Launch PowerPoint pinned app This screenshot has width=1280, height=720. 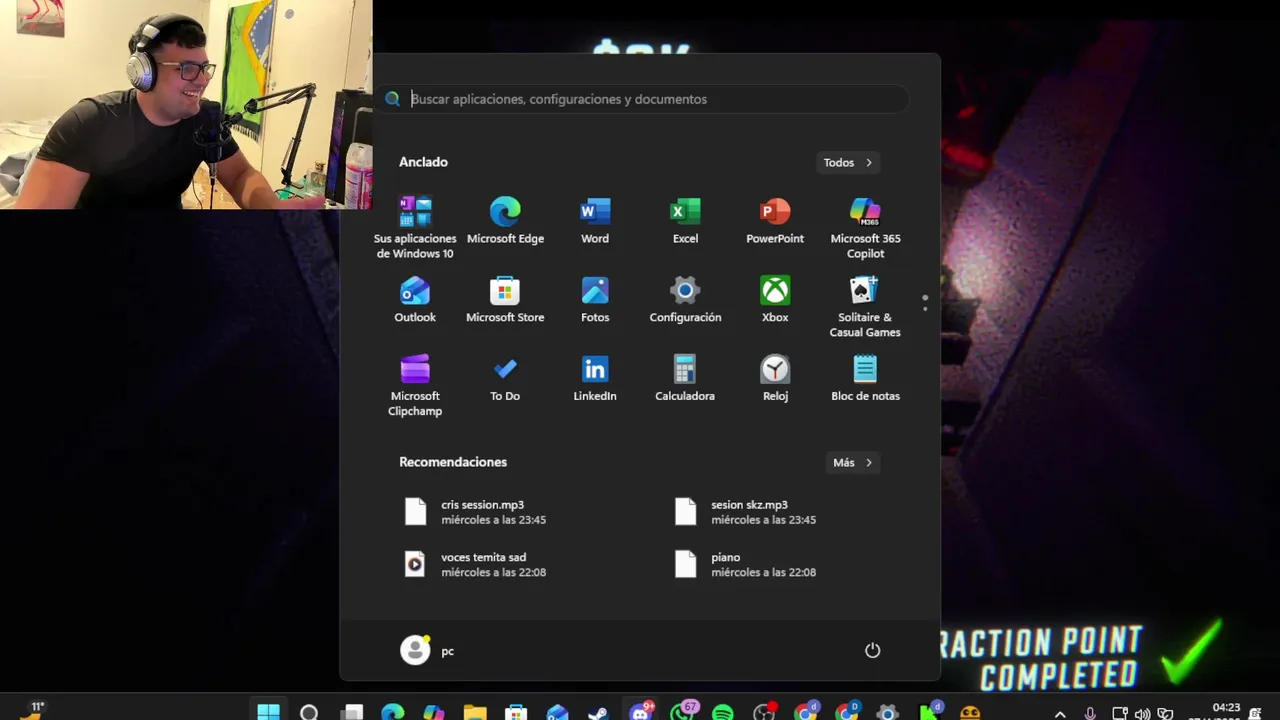tap(775, 221)
